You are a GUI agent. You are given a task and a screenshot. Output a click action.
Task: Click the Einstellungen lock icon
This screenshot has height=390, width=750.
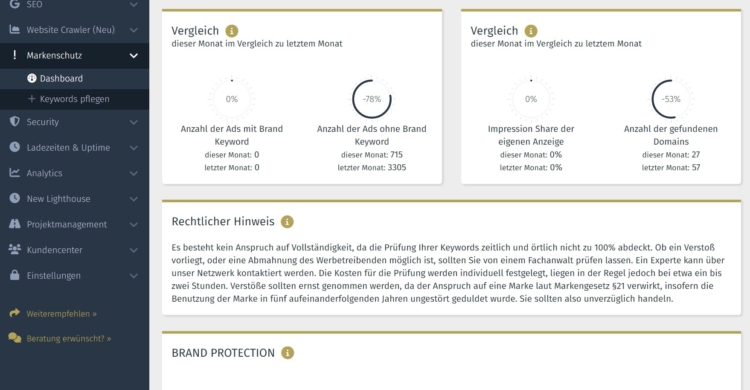[x=15, y=275]
